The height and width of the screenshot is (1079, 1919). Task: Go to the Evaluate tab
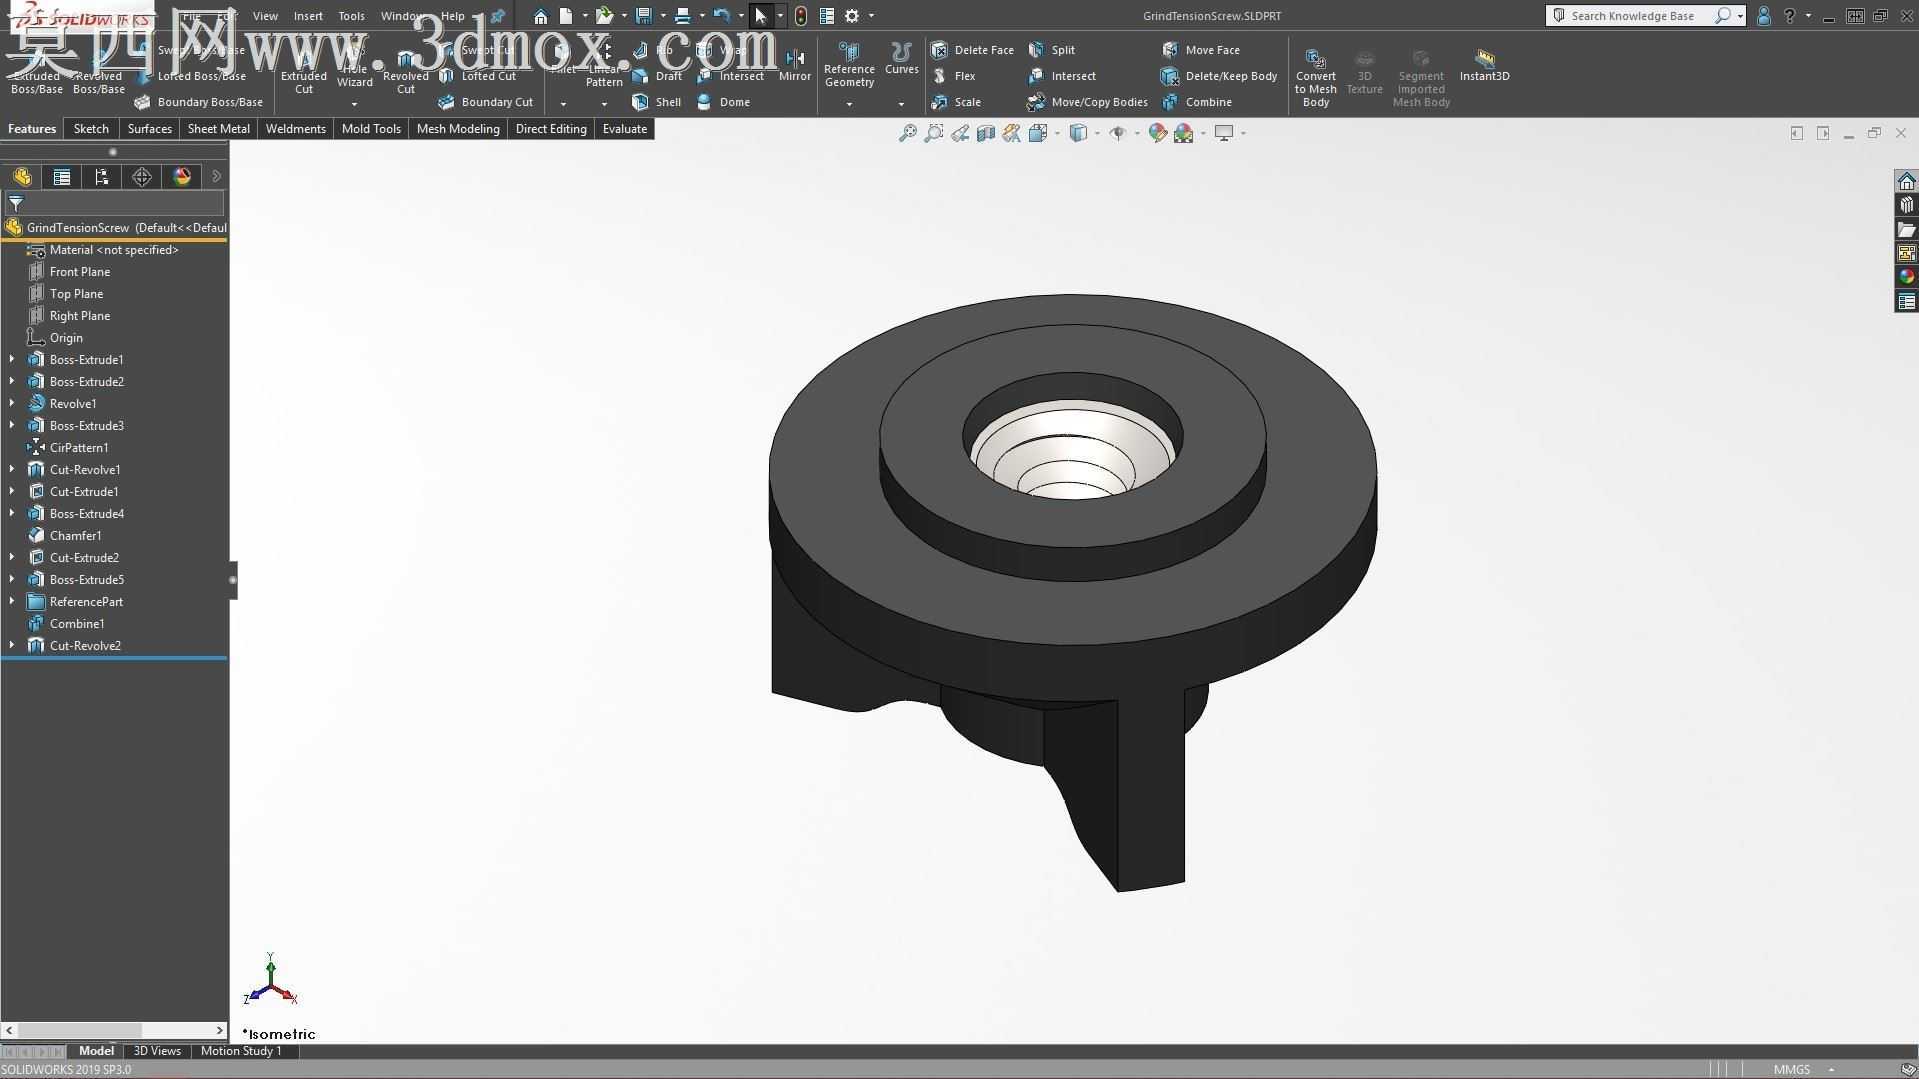click(625, 129)
